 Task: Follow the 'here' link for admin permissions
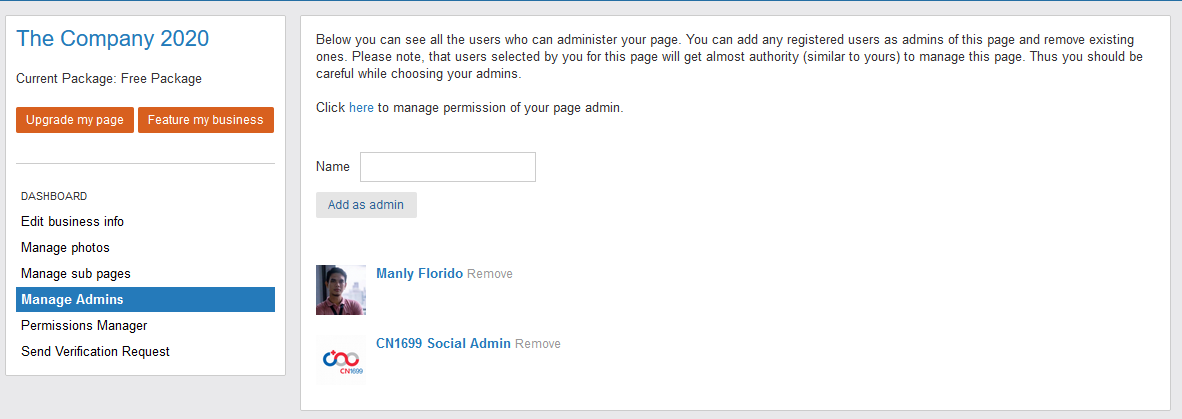(361, 108)
